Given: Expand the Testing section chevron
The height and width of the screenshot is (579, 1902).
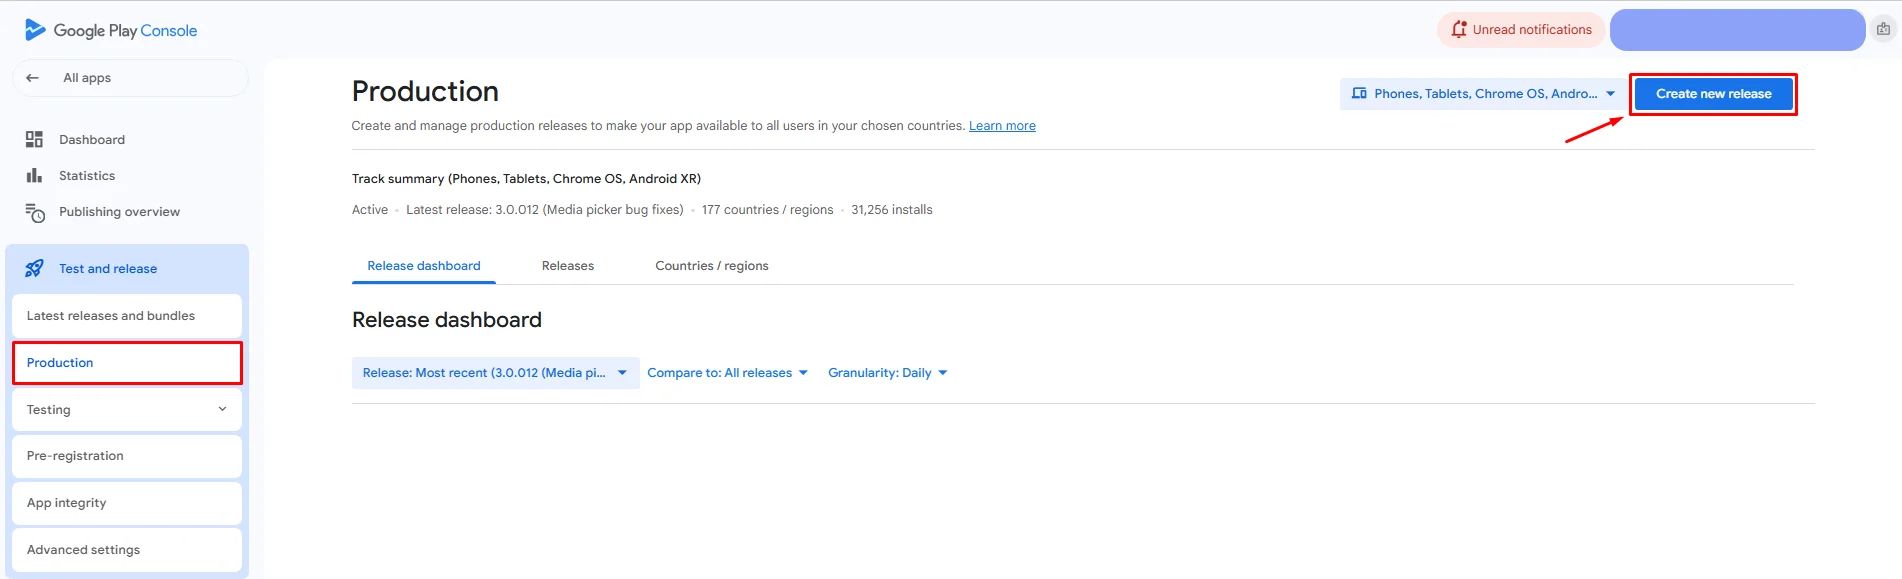Looking at the screenshot, I should (222, 409).
